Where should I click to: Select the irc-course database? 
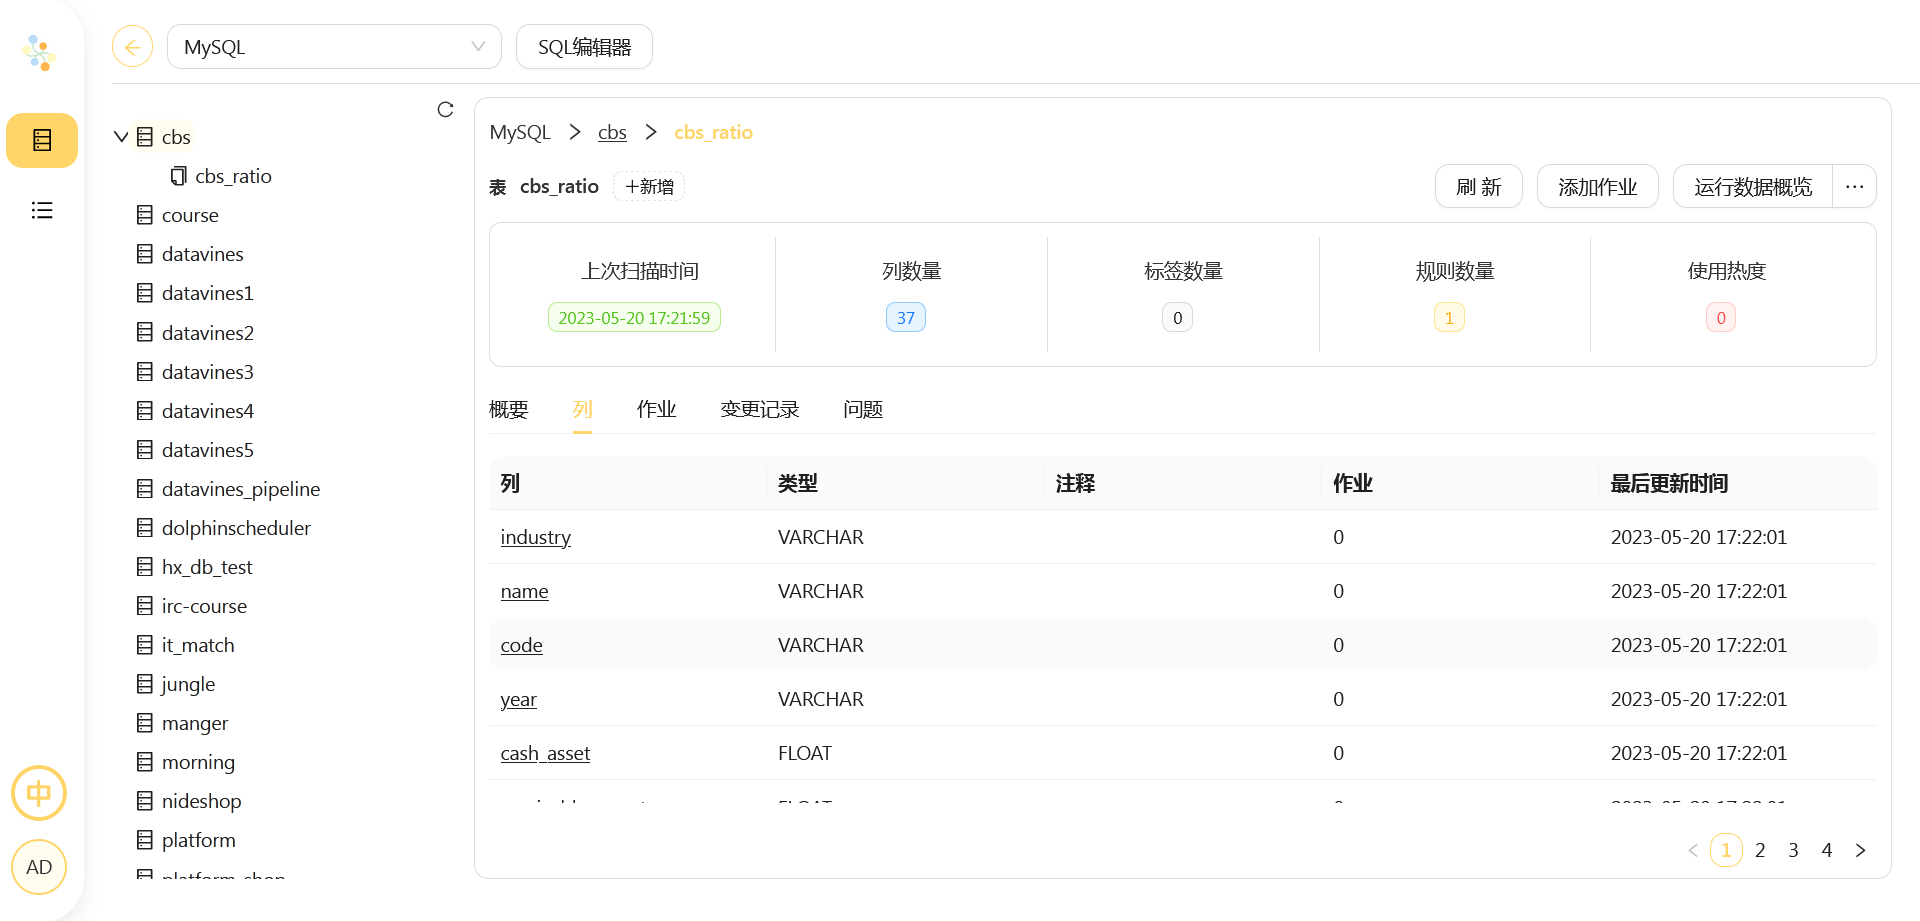tap(204, 606)
